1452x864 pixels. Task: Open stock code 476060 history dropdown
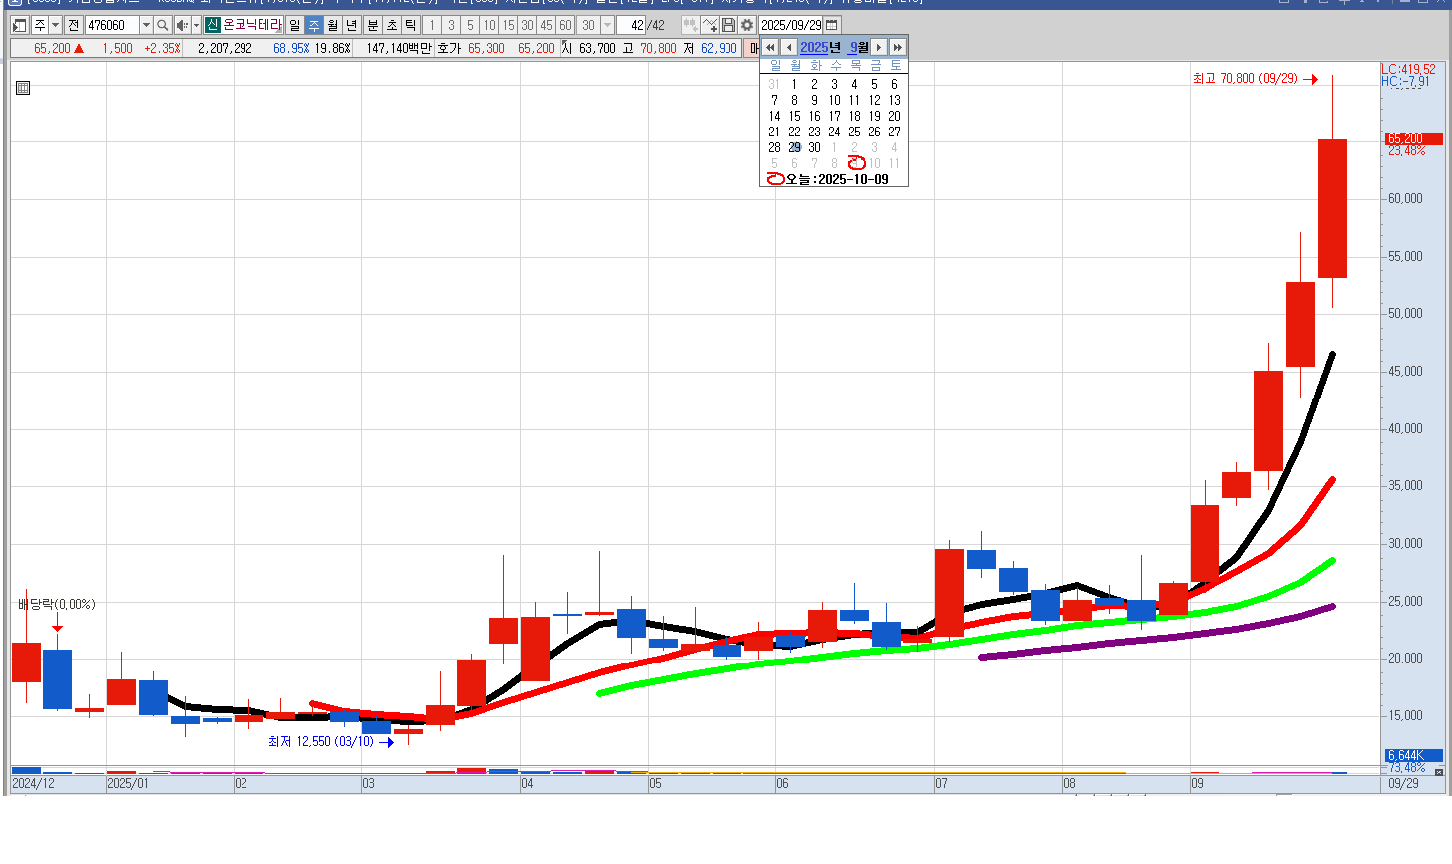click(146, 25)
